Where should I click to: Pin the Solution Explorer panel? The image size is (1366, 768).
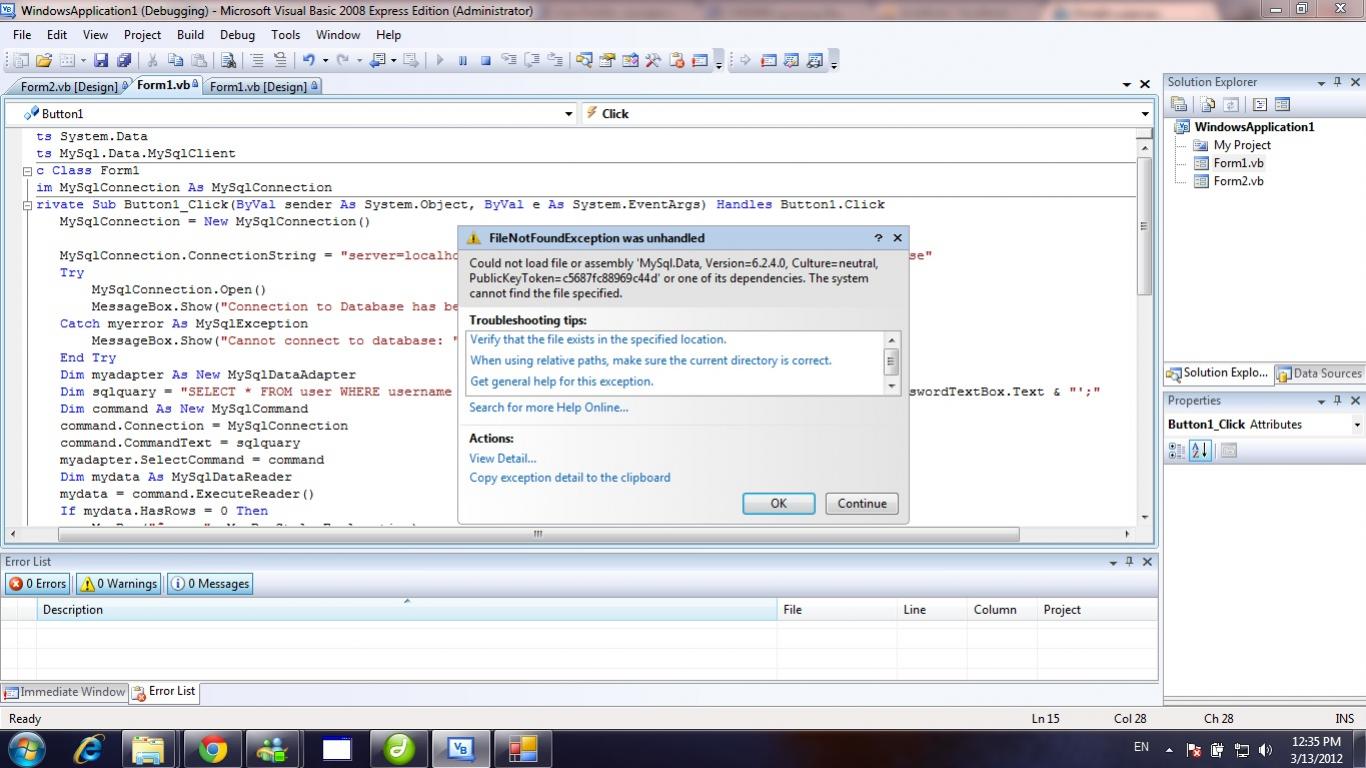pyautogui.click(x=1337, y=82)
